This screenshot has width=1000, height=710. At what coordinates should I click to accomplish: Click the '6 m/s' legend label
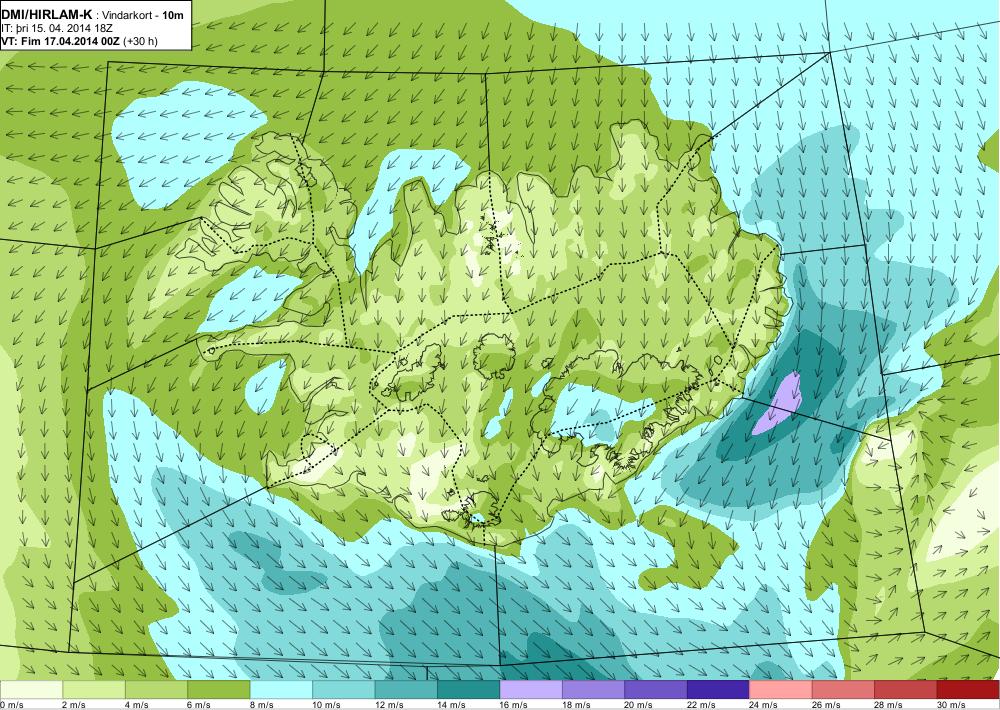[x=200, y=705]
